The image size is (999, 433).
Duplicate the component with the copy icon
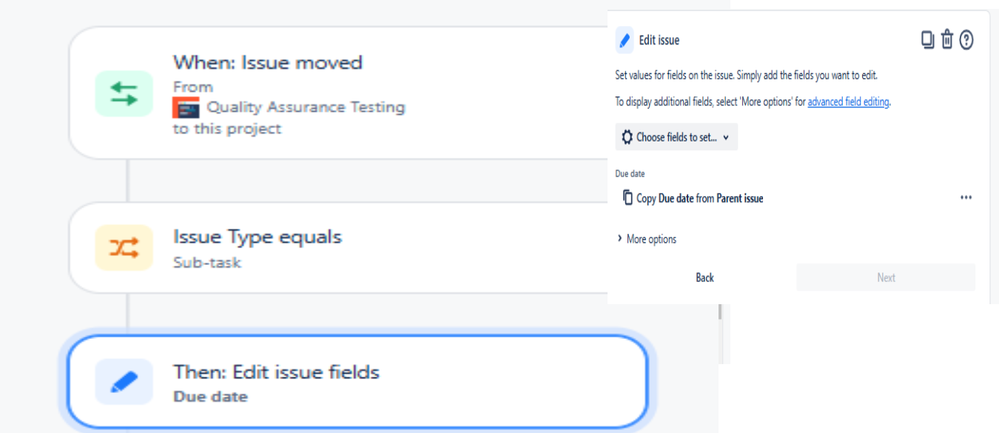927,40
